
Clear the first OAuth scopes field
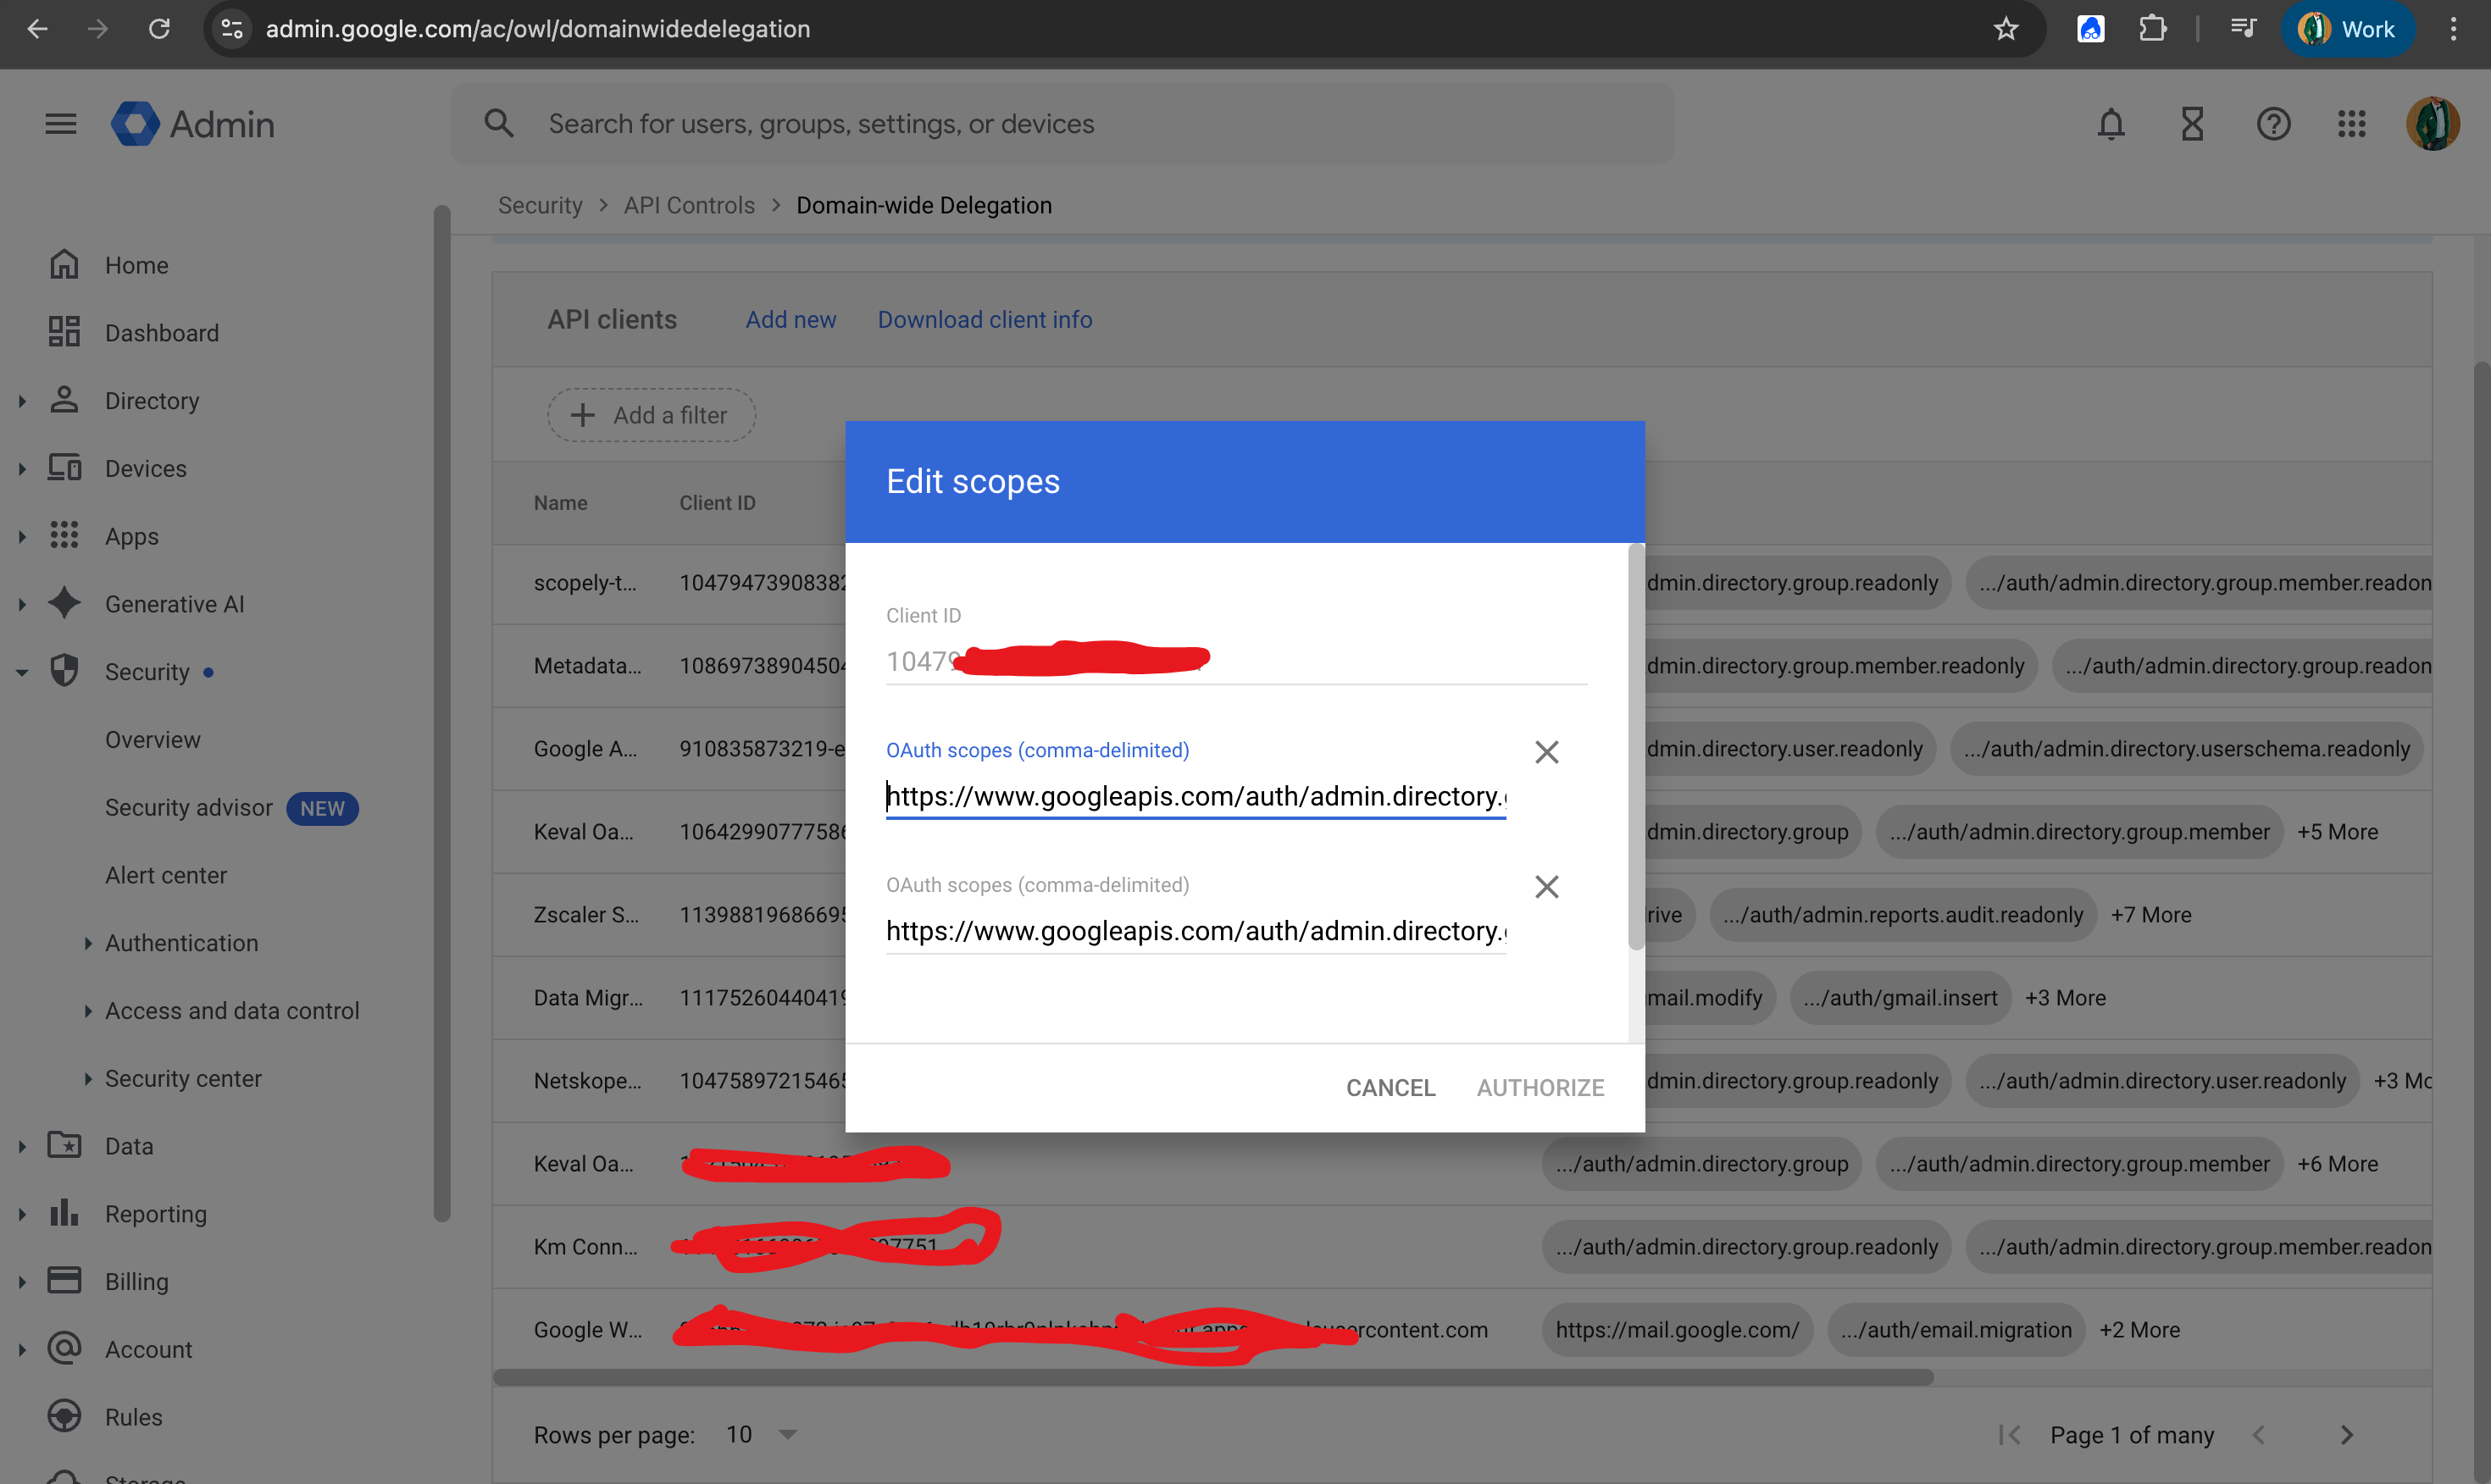[1546, 752]
